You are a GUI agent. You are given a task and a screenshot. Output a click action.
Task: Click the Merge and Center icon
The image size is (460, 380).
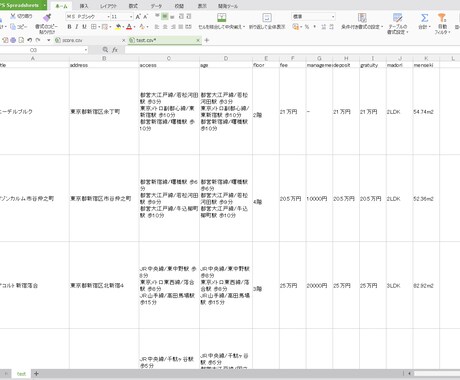tap(222, 17)
